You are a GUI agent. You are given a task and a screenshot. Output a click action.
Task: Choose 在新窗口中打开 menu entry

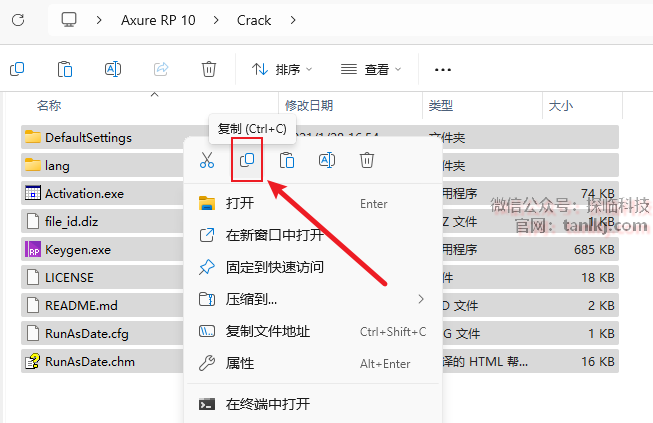[312, 235]
